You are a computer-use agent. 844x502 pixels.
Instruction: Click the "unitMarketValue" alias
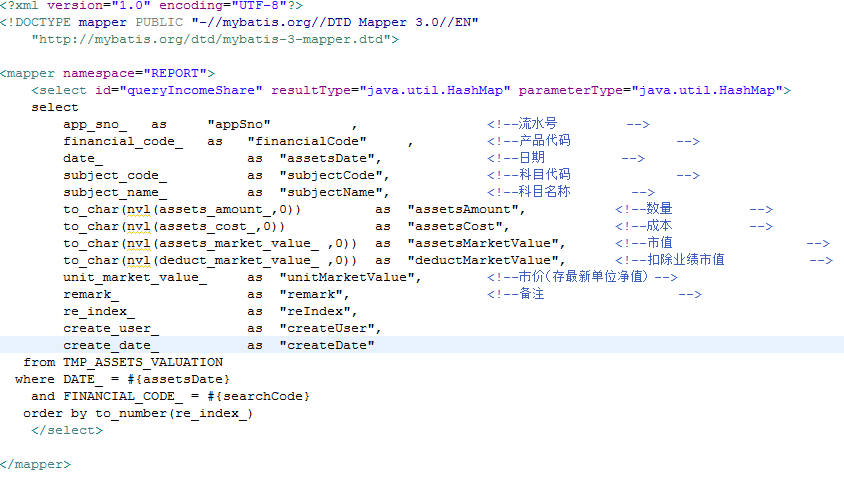click(x=346, y=278)
